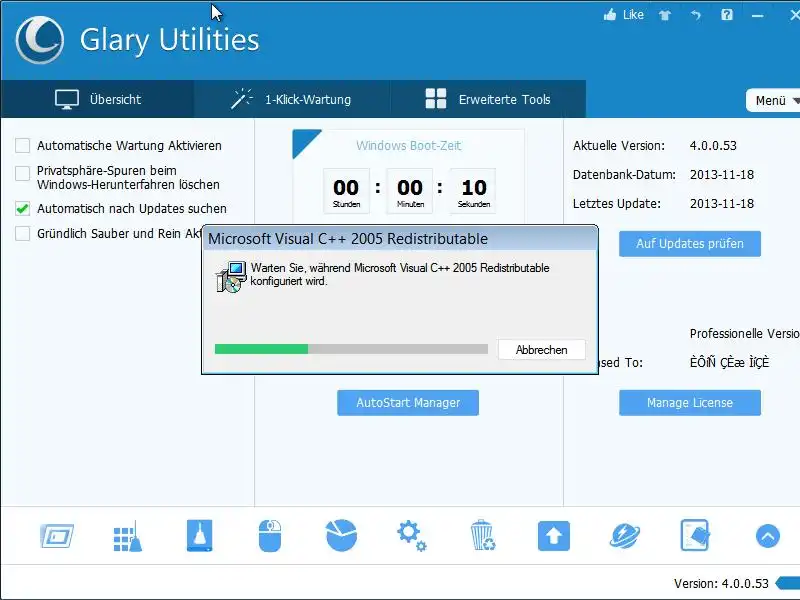Cancel installation with Abbrechen button
The height and width of the screenshot is (600, 800).
pos(541,350)
